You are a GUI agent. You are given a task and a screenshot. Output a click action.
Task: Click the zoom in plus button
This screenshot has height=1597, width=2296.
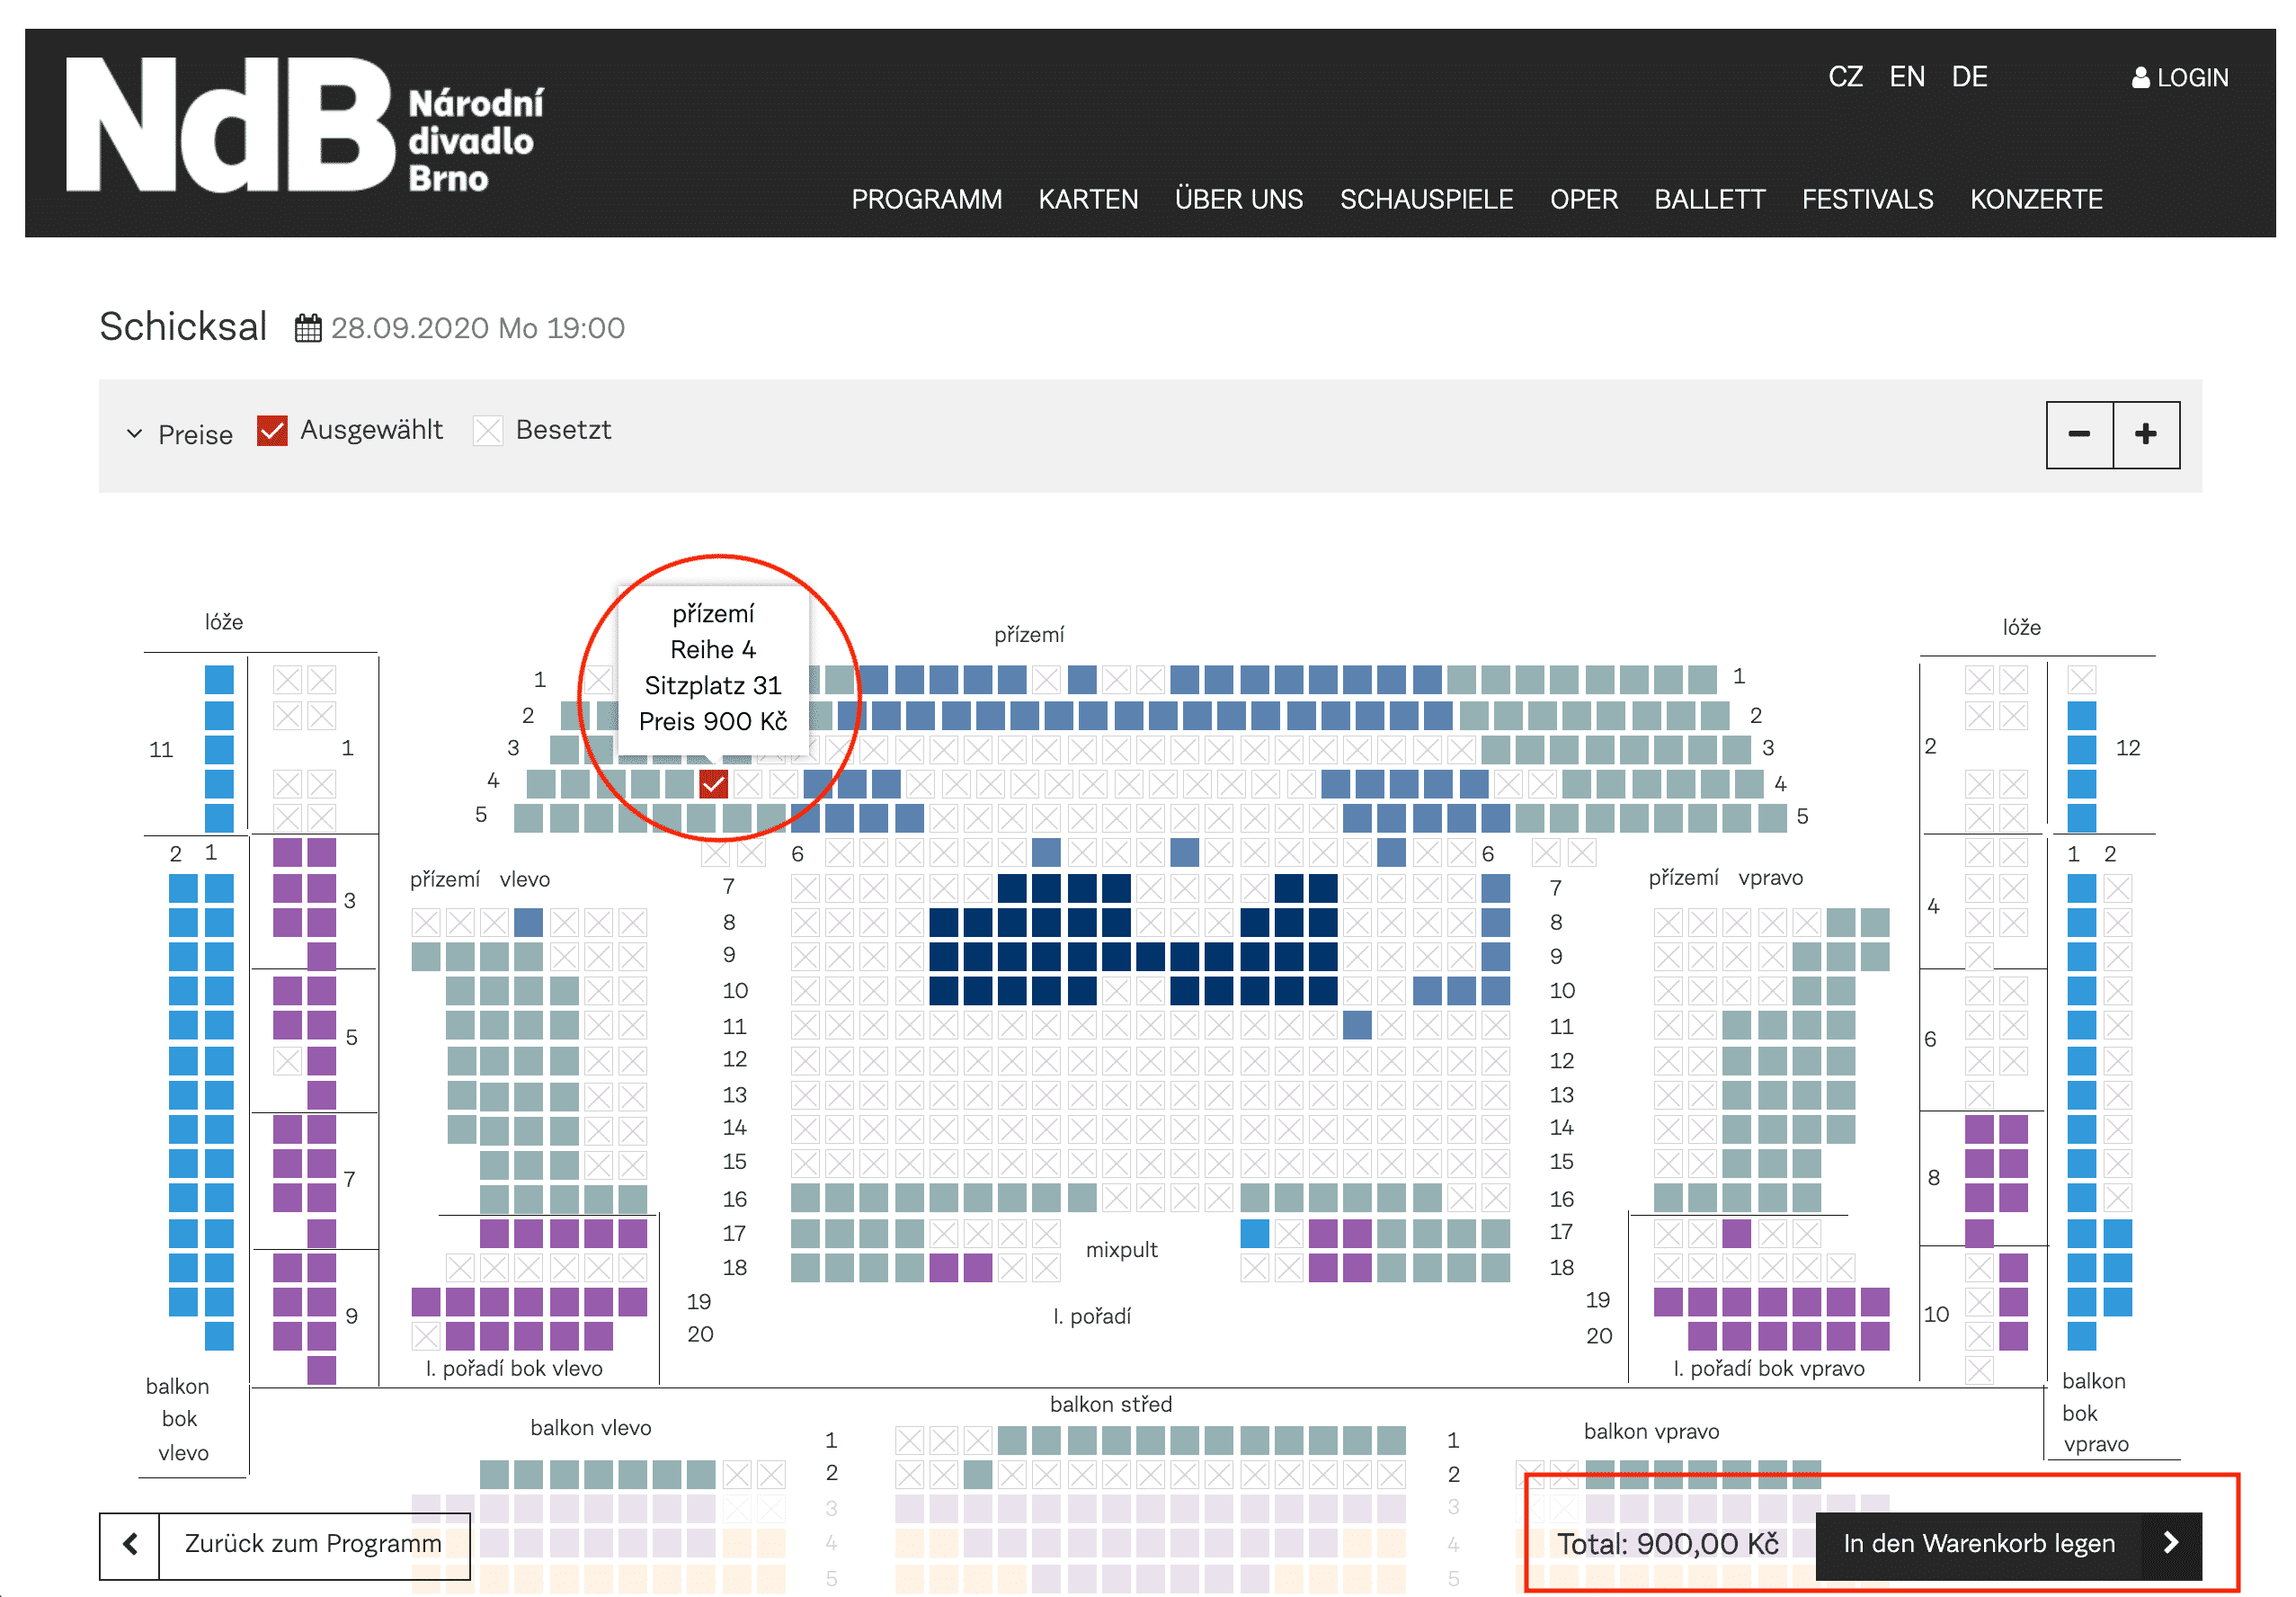point(2145,434)
